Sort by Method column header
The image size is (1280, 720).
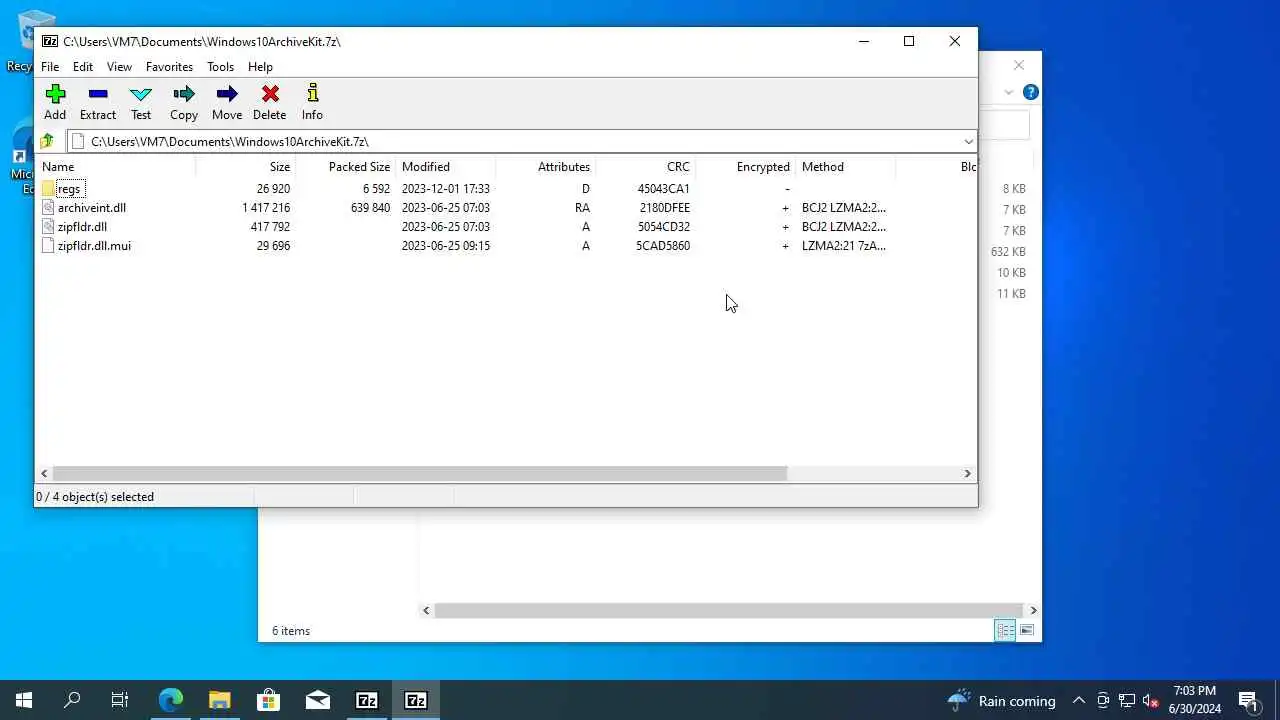point(845,167)
